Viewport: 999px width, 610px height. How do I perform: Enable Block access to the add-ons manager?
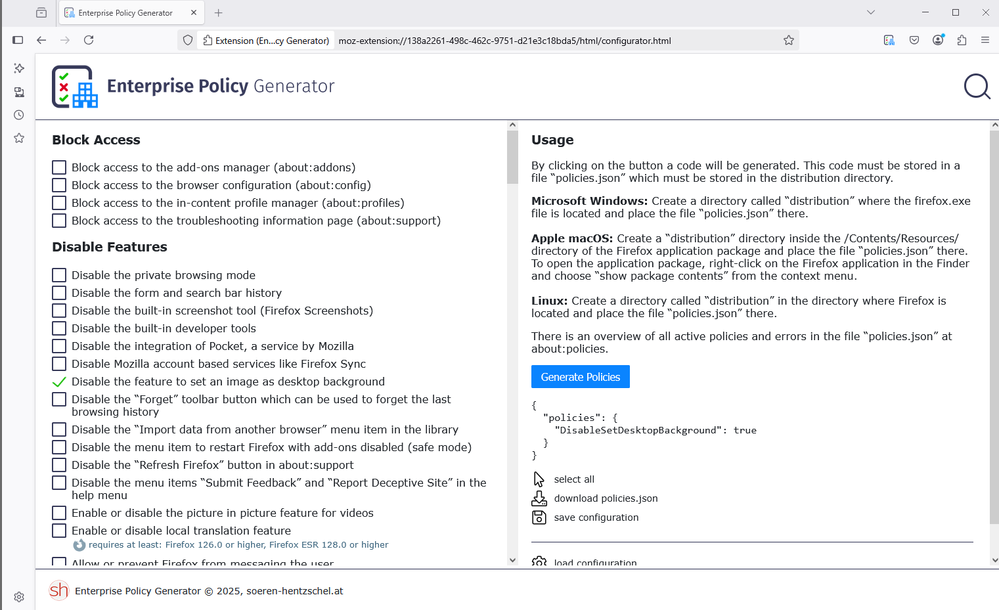point(59,168)
